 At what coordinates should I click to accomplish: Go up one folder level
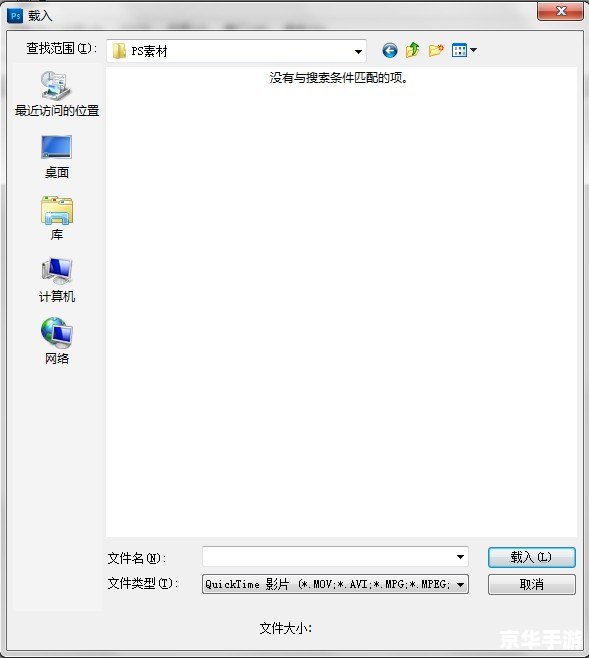[x=413, y=50]
